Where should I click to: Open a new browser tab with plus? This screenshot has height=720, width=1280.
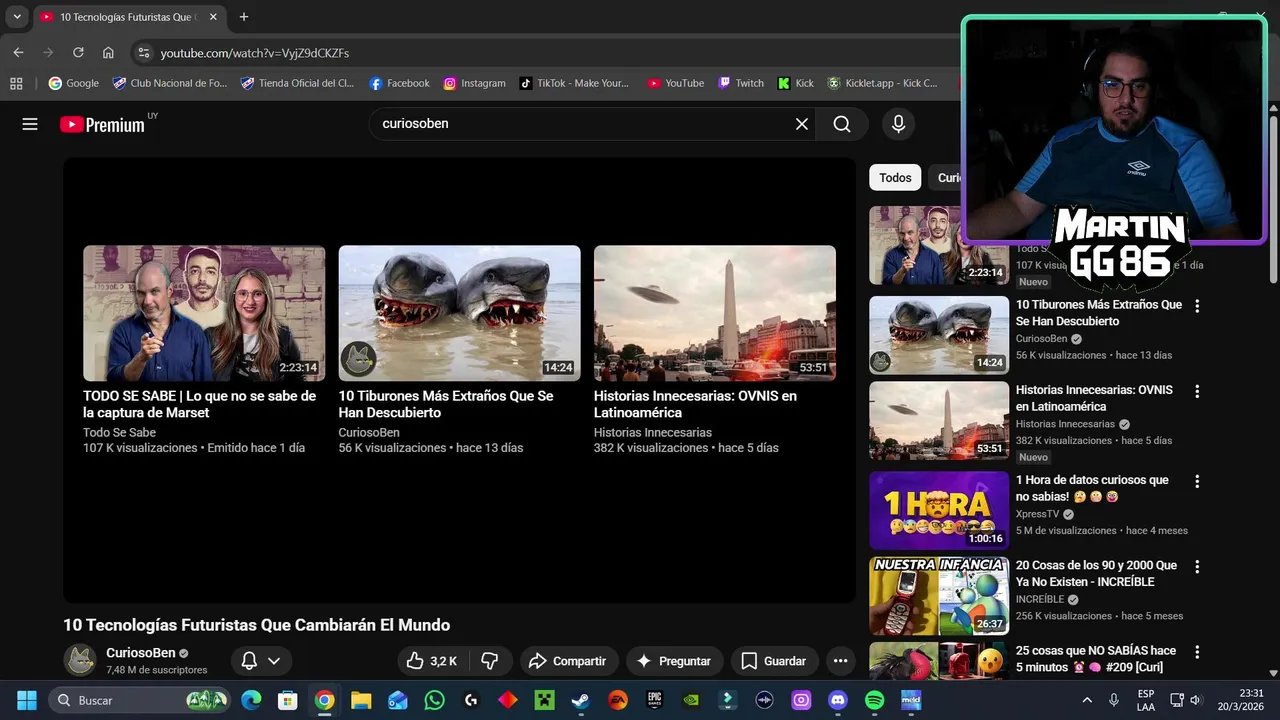(243, 17)
